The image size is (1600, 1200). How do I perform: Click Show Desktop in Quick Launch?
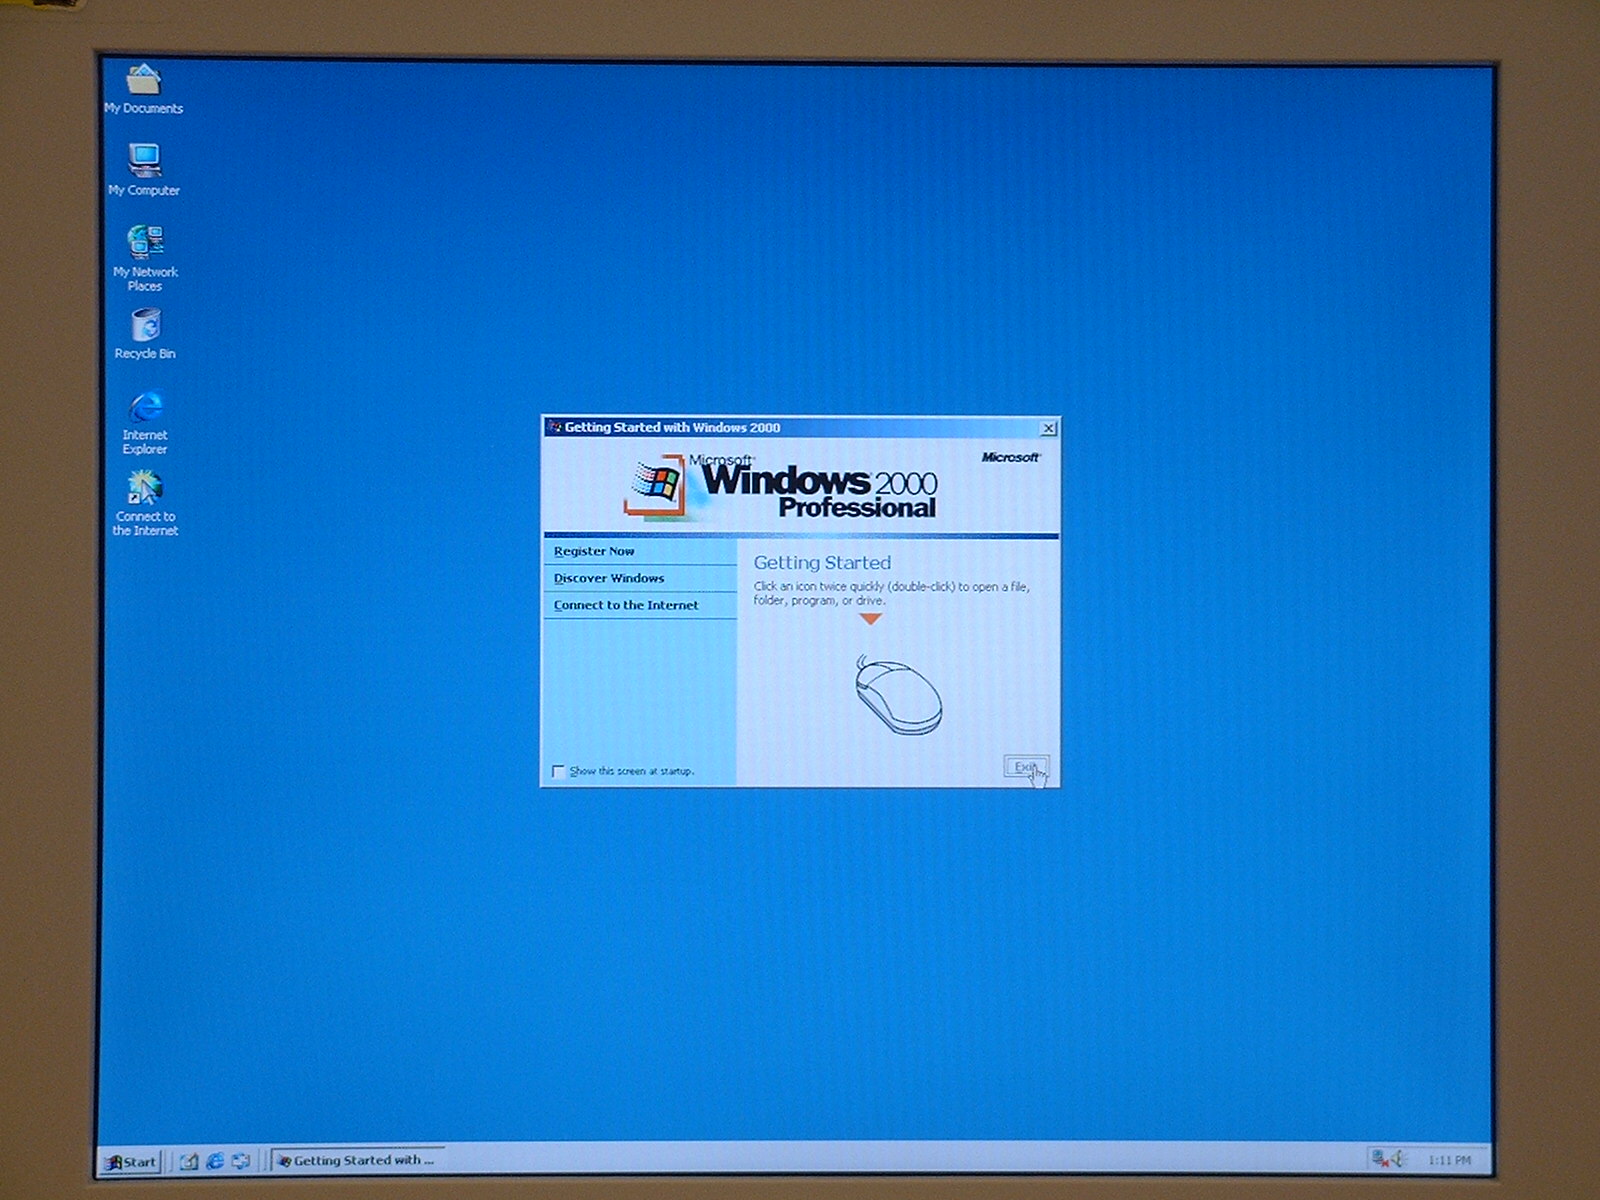[188, 1161]
